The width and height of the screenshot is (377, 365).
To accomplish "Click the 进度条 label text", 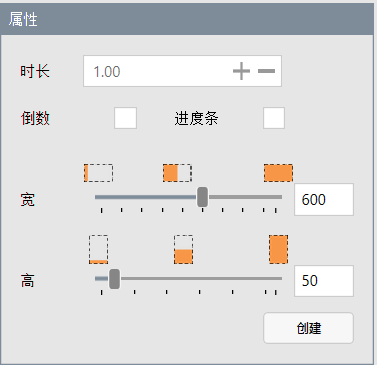I will coord(196,118).
